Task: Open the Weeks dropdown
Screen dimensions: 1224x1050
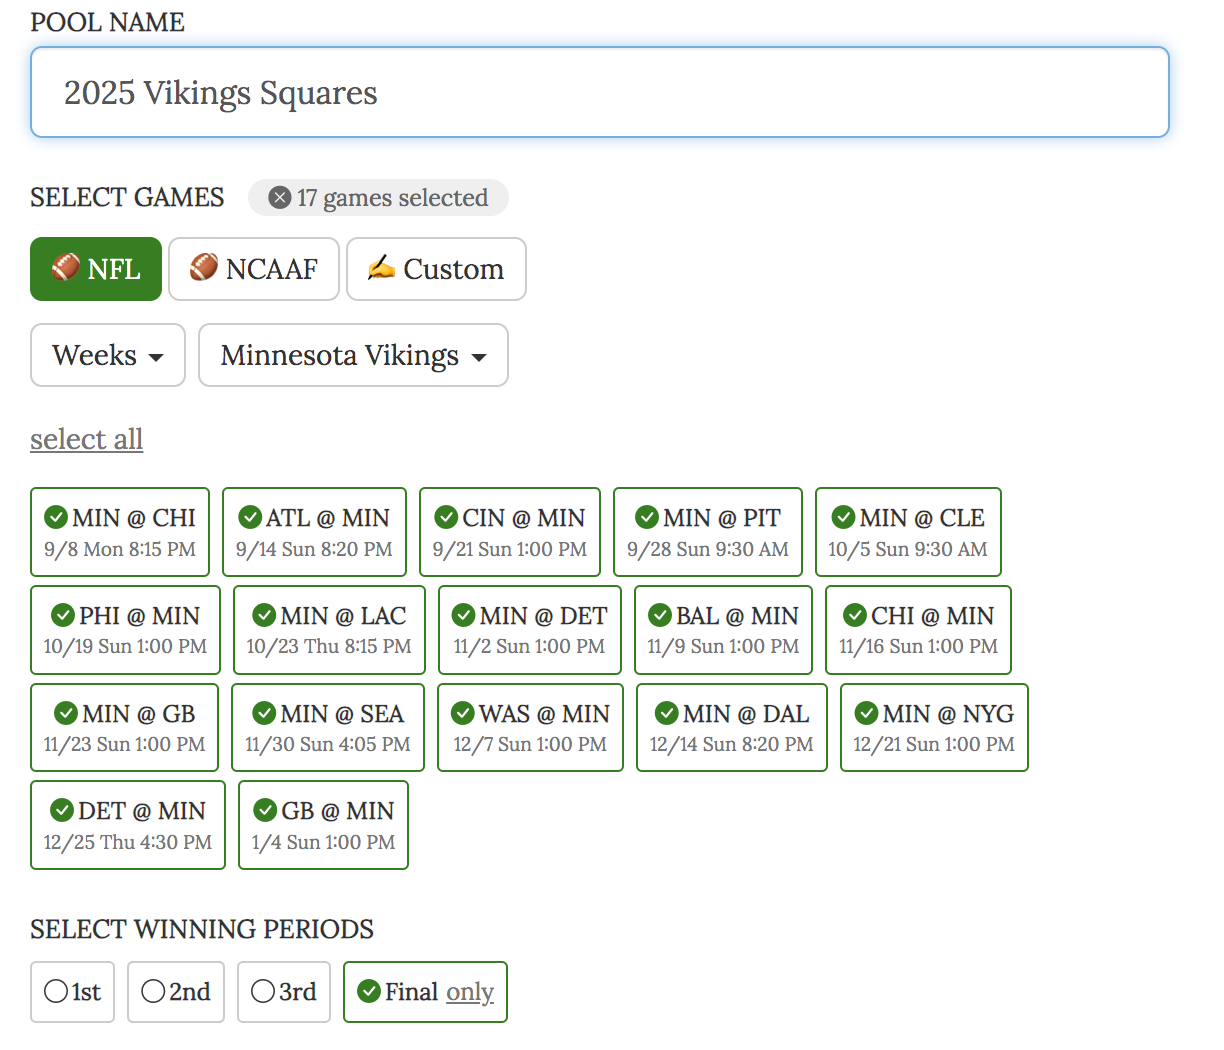Action: point(108,355)
